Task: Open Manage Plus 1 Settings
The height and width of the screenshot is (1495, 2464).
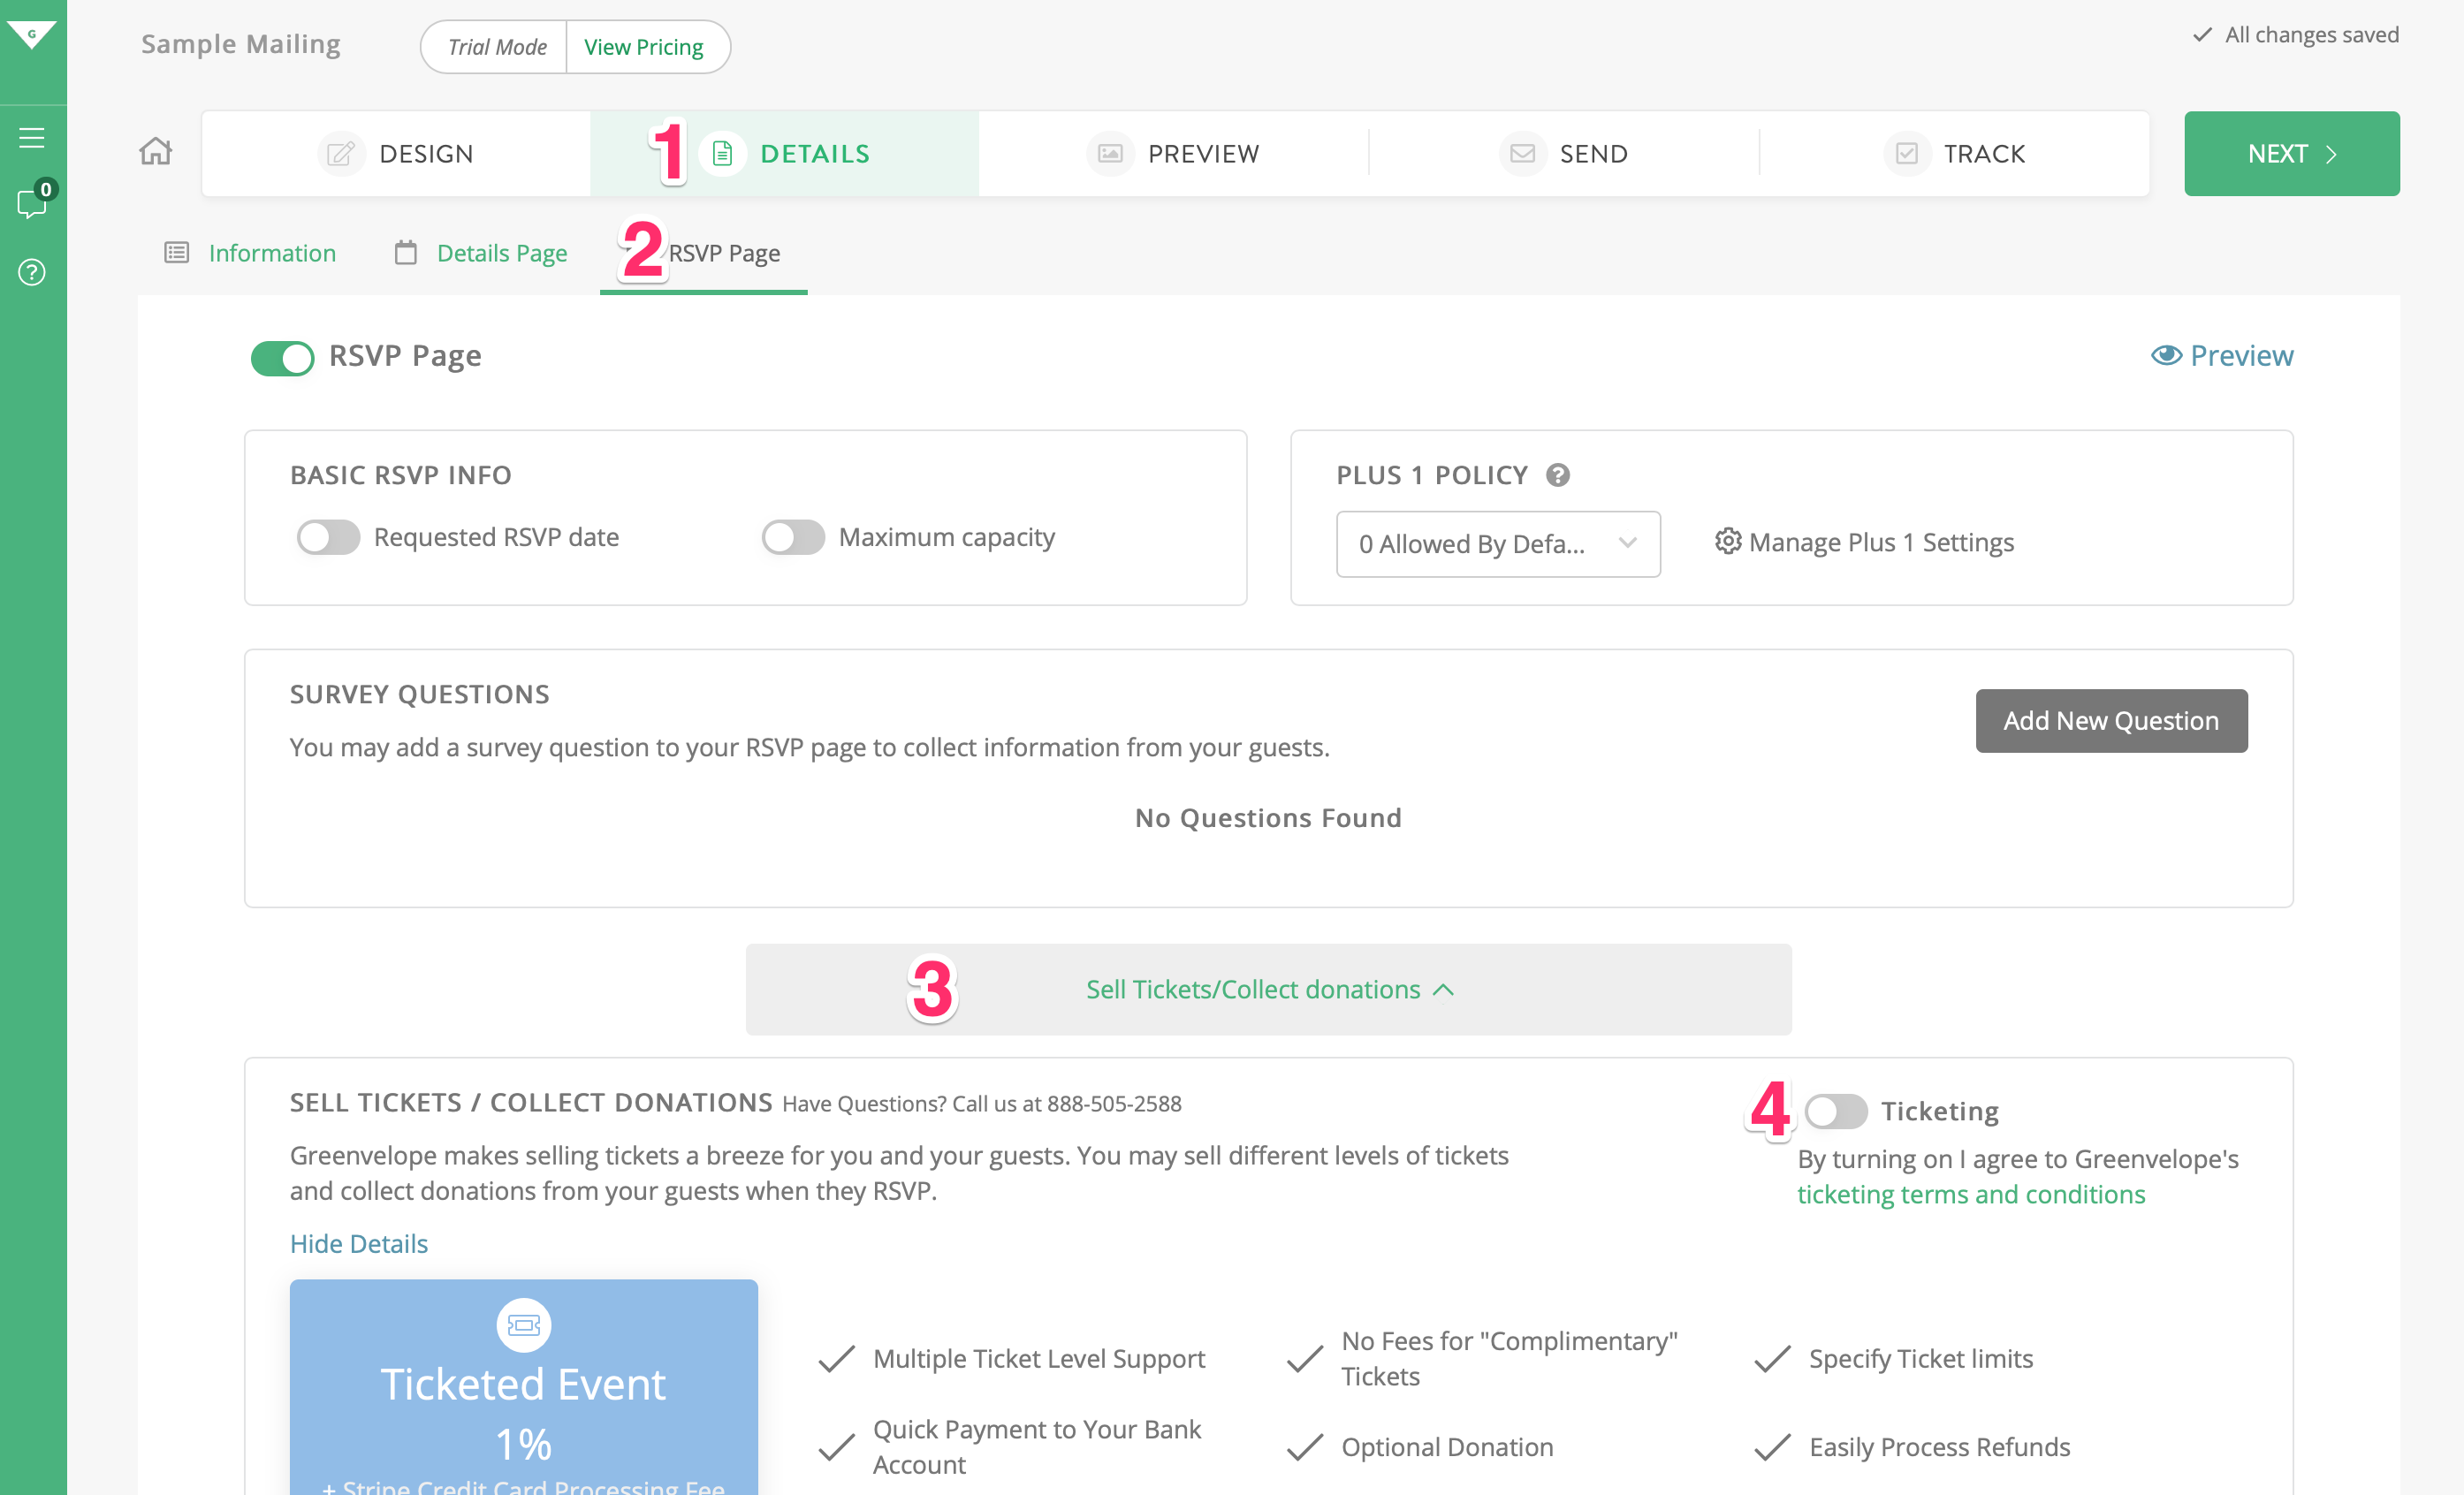Action: [1864, 541]
